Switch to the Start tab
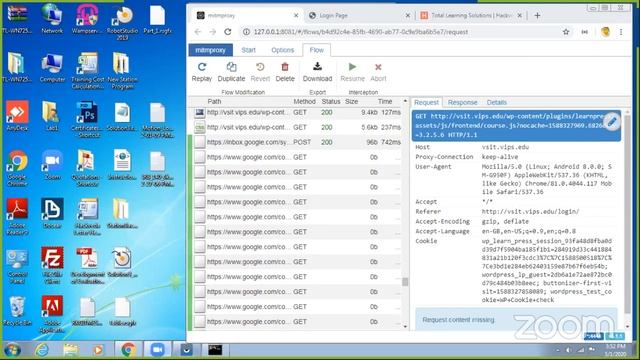The image size is (640, 360). click(x=248, y=50)
